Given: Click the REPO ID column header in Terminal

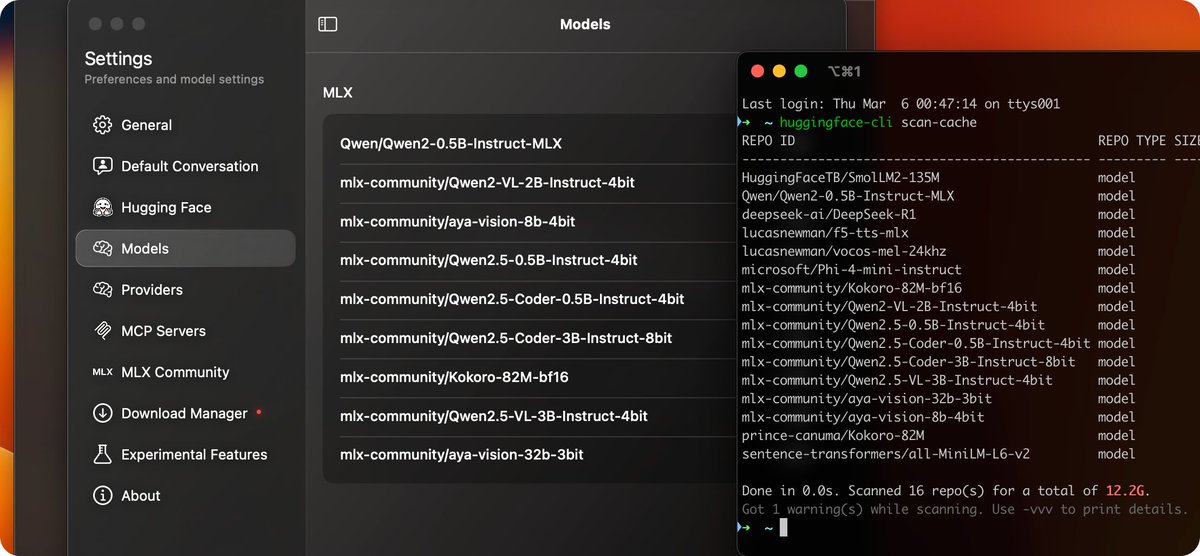Looking at the screenshot, I should click(769, 141).
